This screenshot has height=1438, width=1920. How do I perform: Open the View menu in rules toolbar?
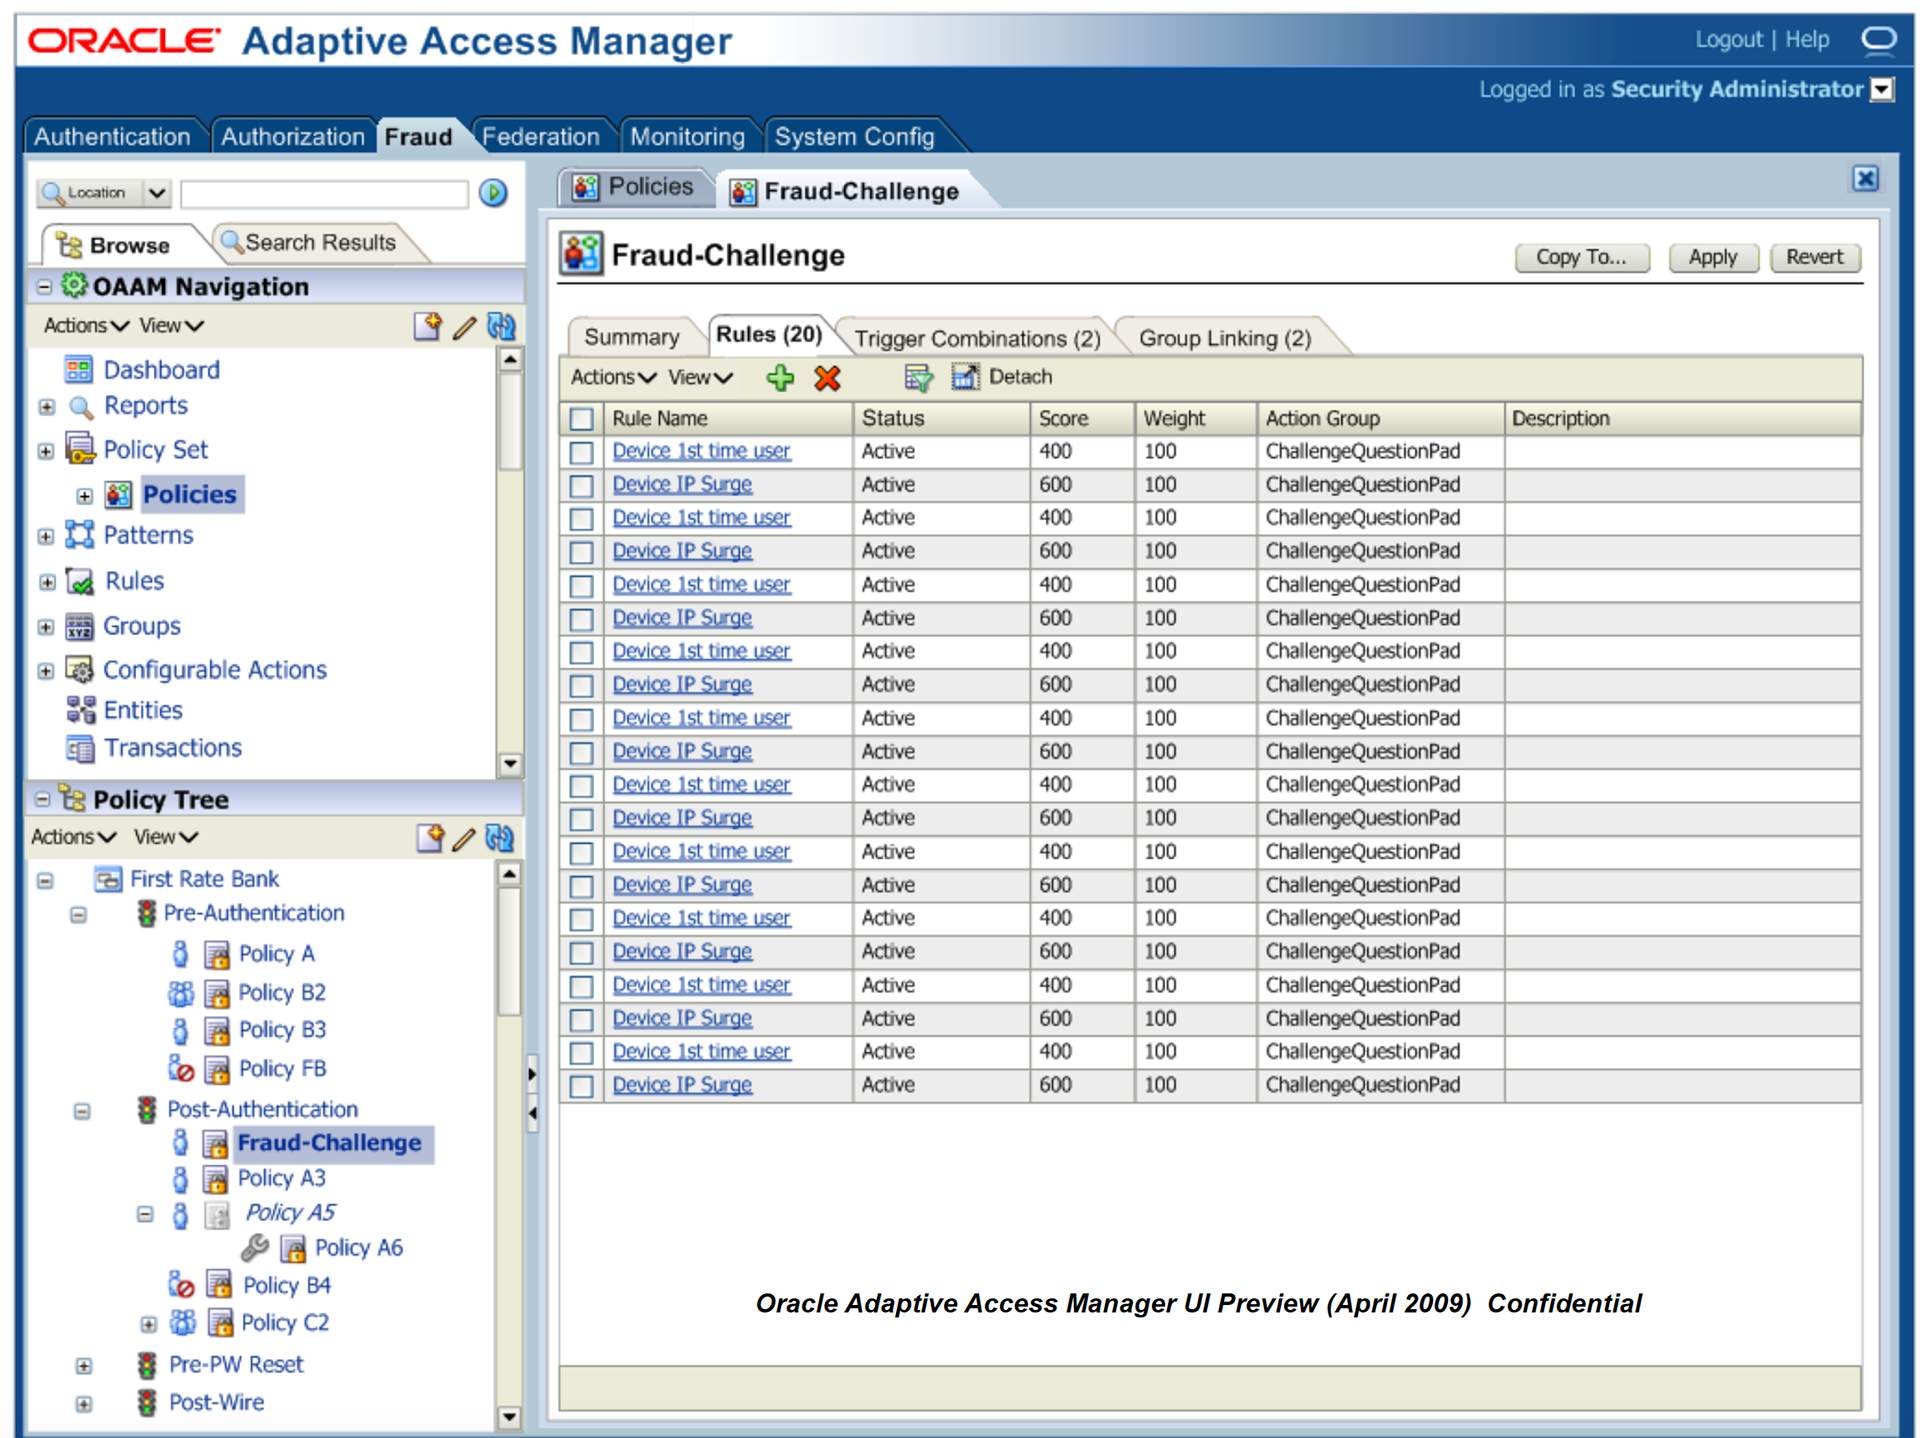pos(700,377)
